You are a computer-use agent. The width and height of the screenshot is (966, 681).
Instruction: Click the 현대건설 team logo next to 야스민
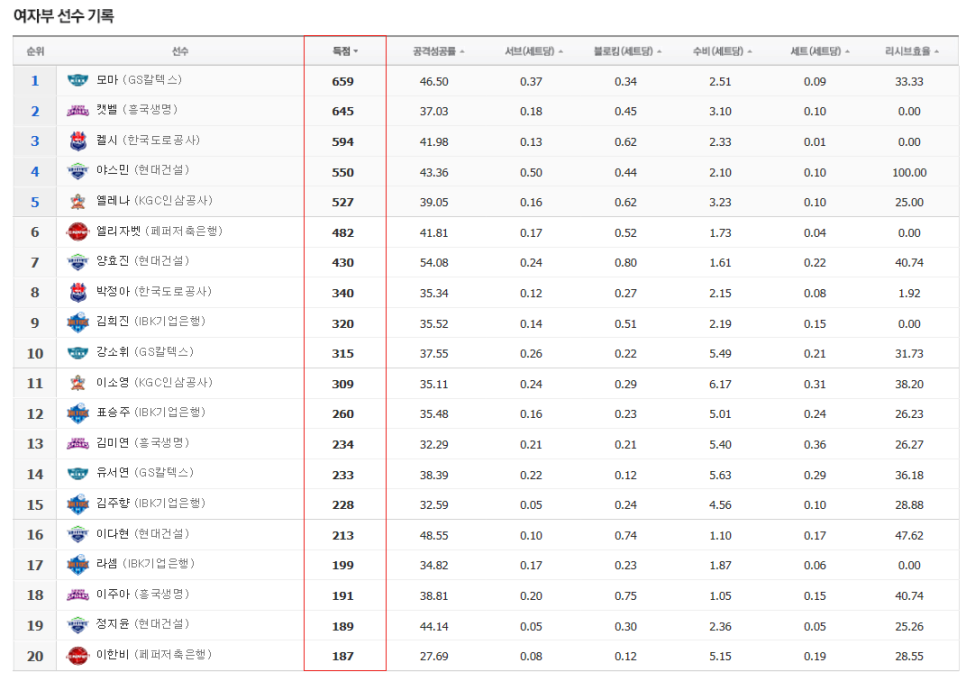pos(80,170)
